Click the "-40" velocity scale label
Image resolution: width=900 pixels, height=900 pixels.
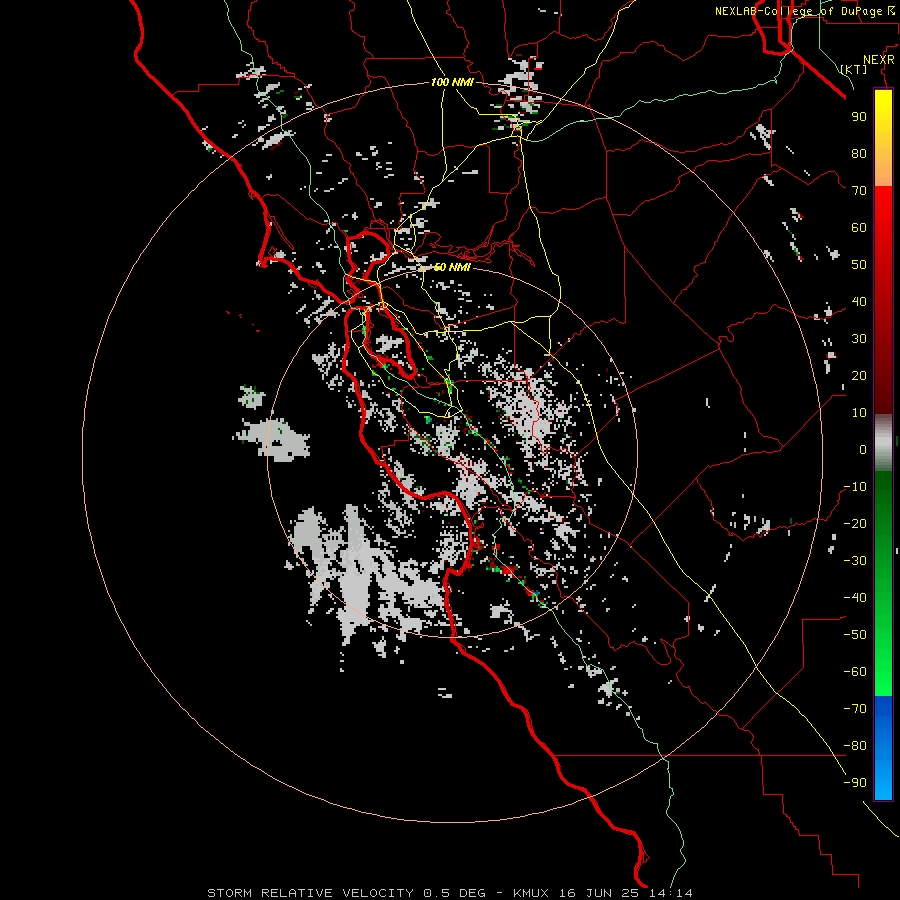point(855,598)
